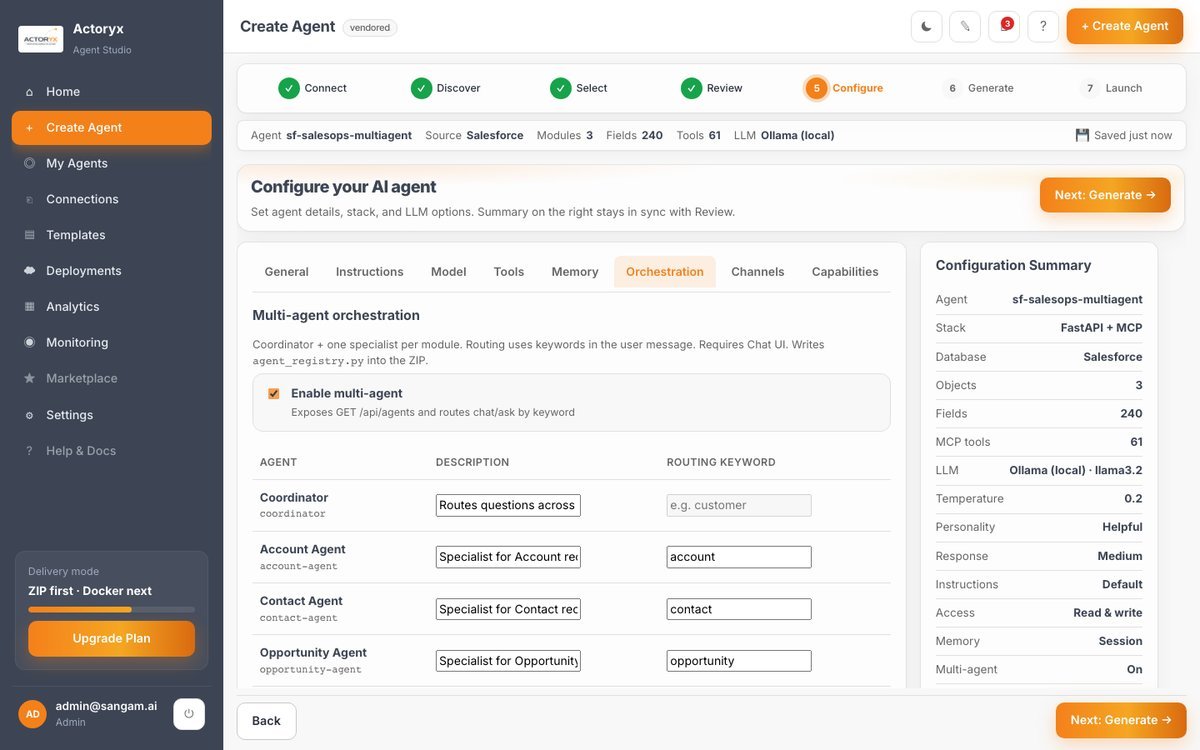Click the Back button
1200x750 pixels.
(x=266, y=721)
